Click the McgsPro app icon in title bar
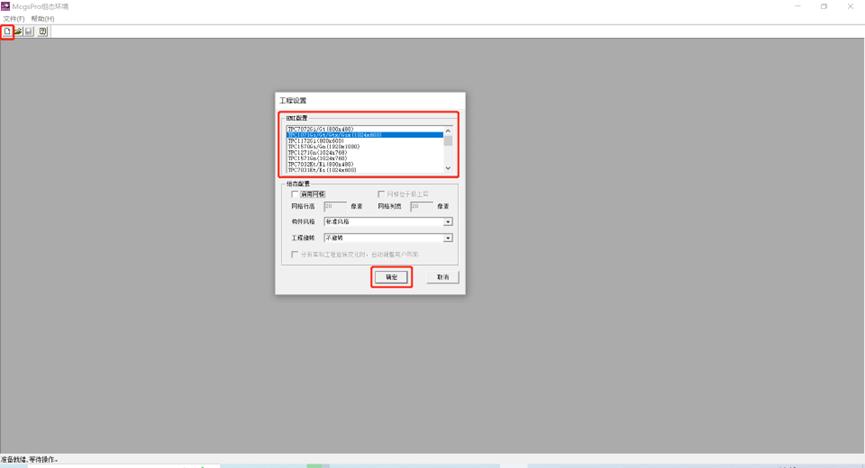Image resolution: width=865 pixels, height=468 pixels. click(6, 6)
